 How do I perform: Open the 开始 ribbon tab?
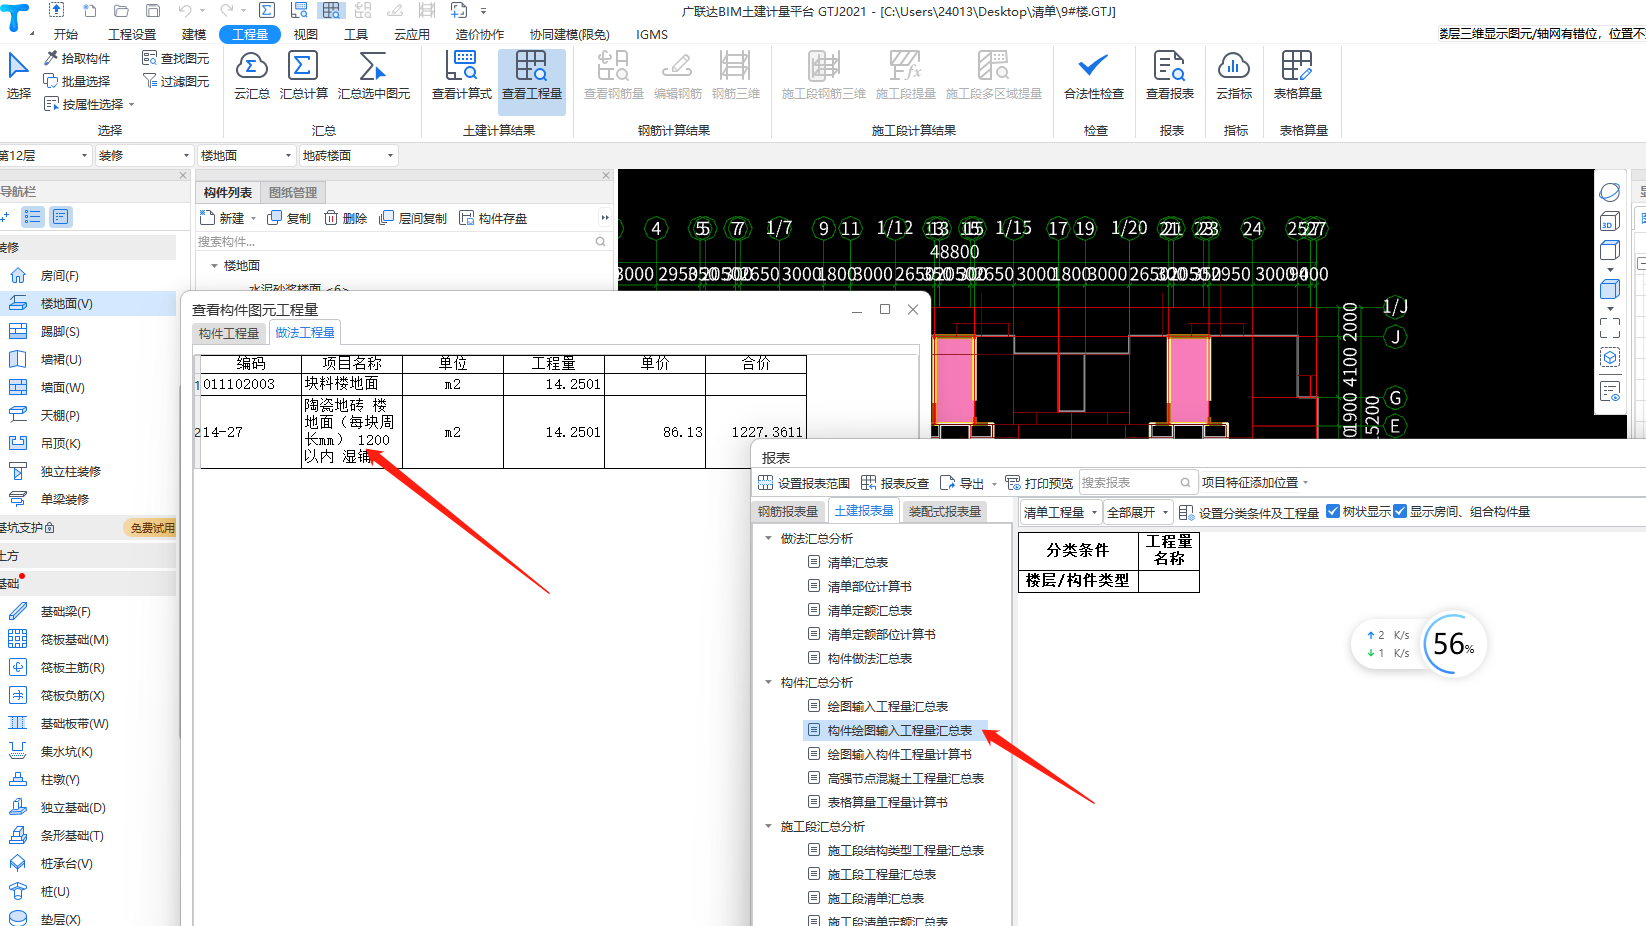(x=66, y=34)
